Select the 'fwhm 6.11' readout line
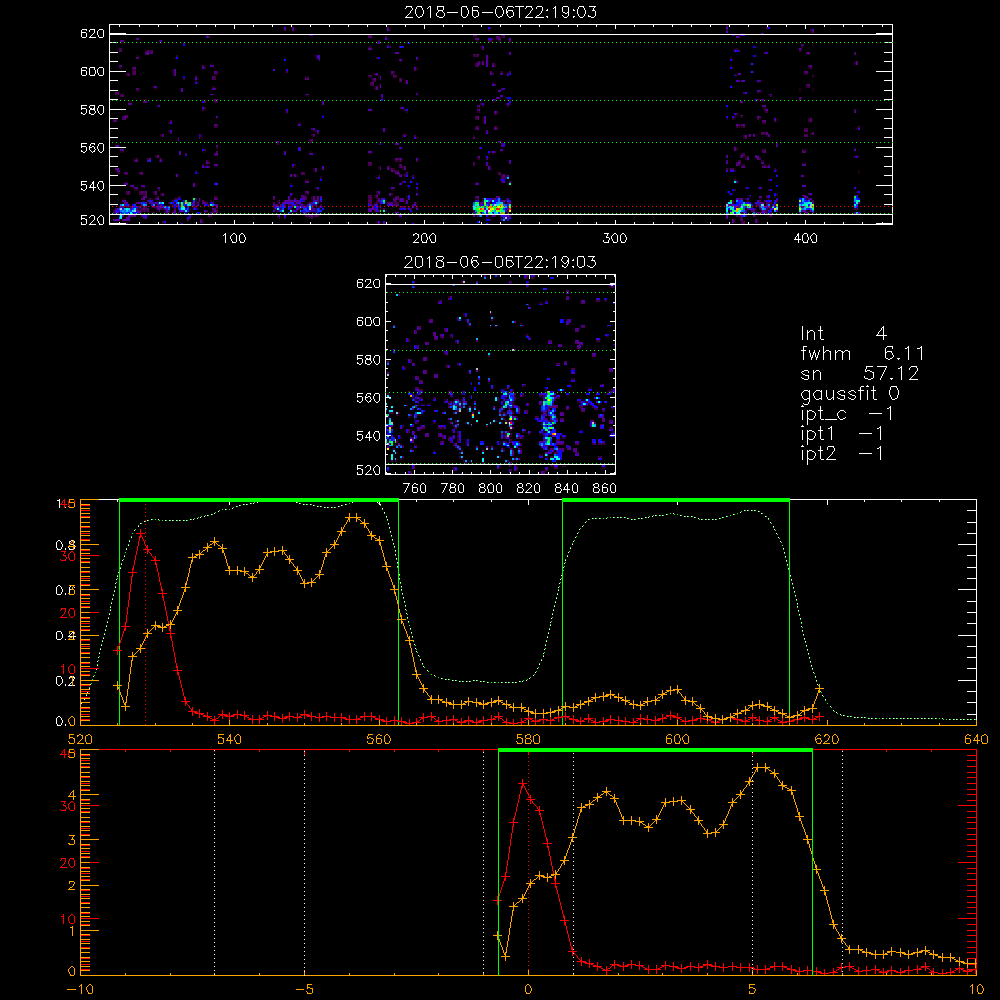This screenshot has width=1000, height=1000. coord(862,353)
